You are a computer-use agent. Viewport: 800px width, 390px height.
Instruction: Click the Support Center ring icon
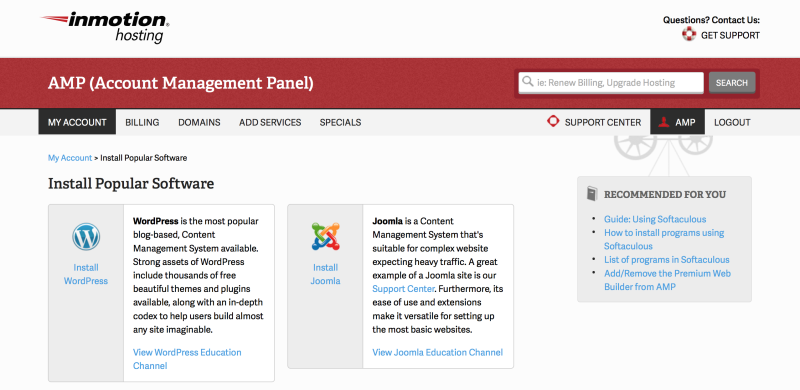click(553, 121)
